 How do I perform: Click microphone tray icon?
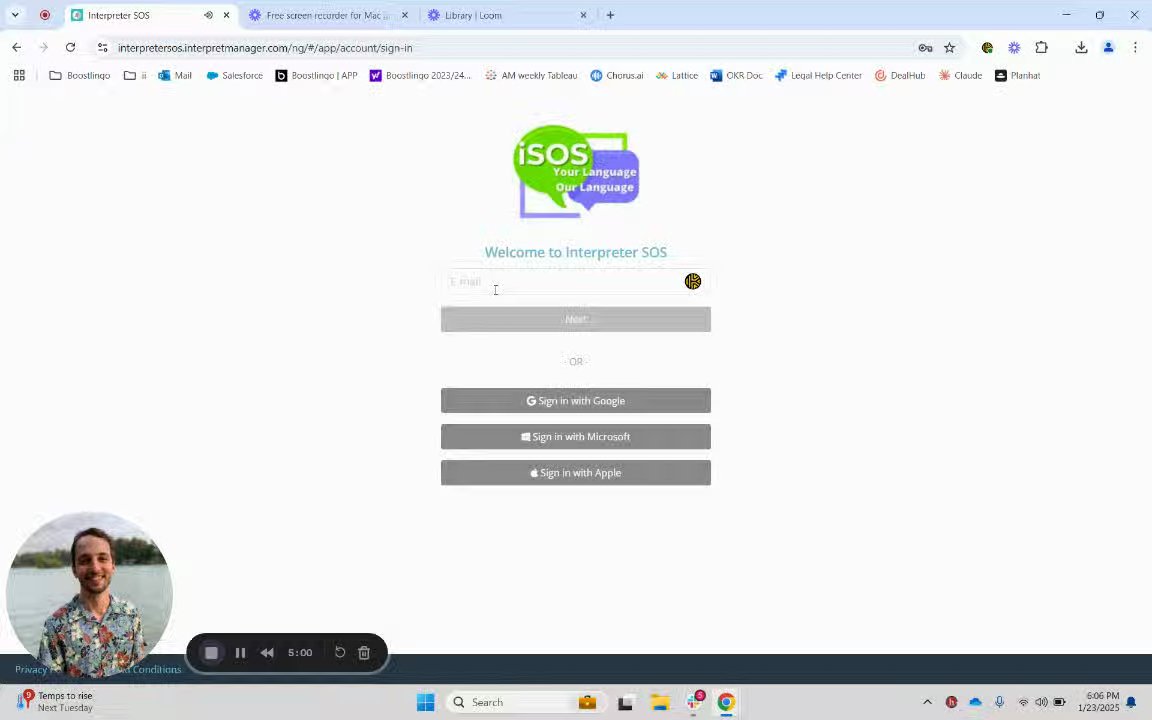click(999, 702)
